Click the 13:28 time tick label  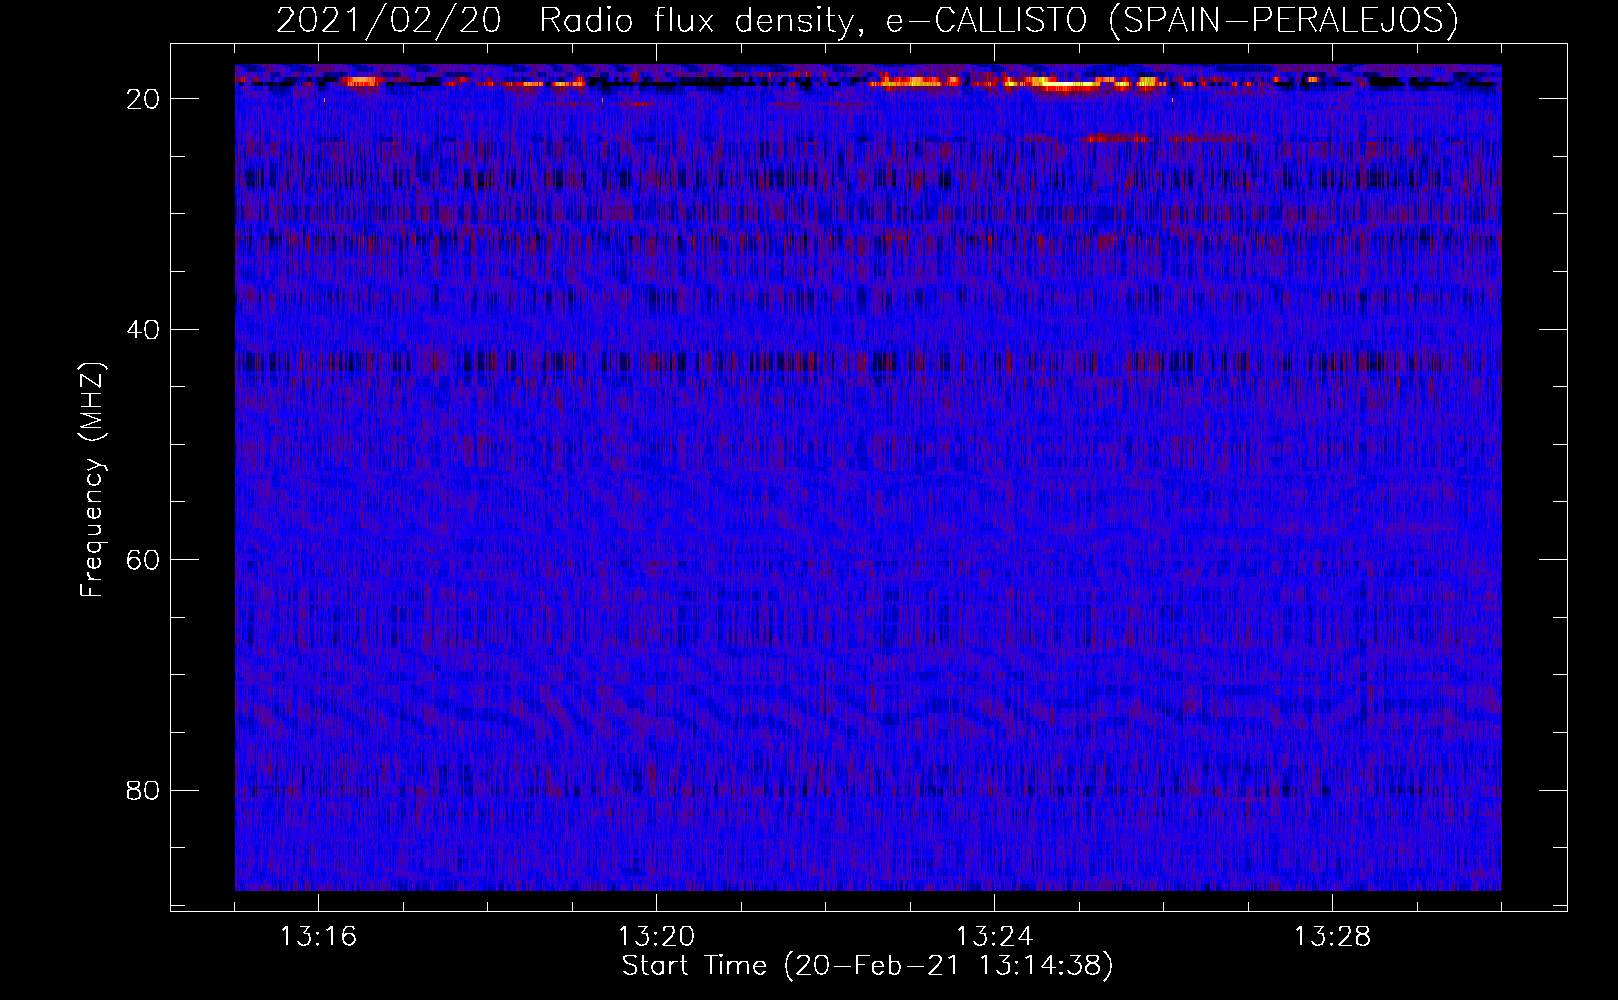1332,937
